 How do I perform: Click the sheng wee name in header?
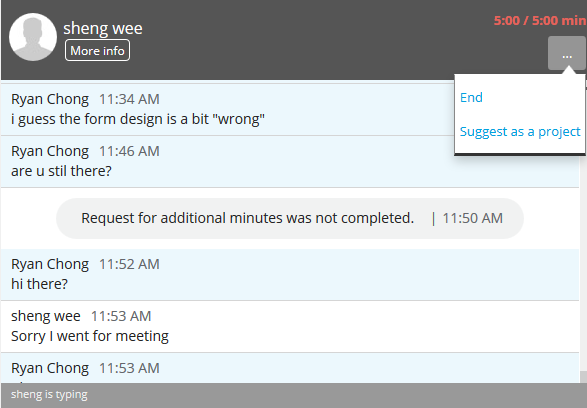click(x=103, y=28)
